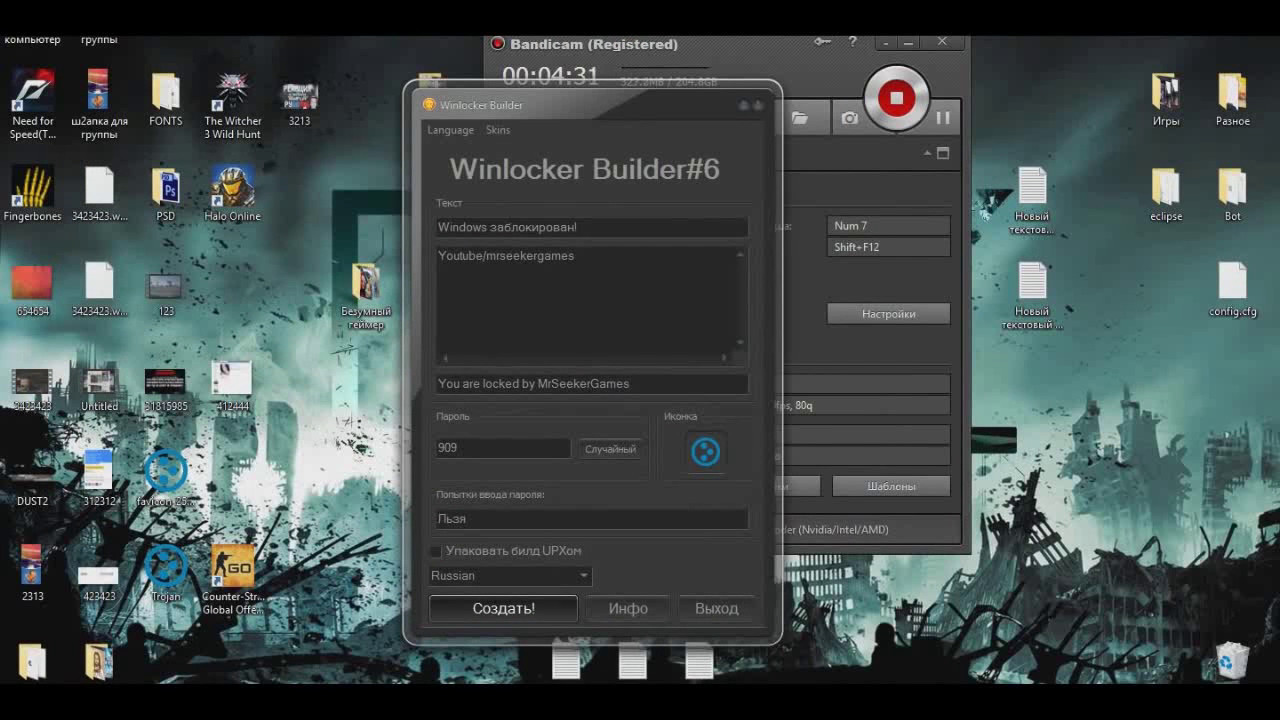Click the Настройки button in Bandicam

888,314
